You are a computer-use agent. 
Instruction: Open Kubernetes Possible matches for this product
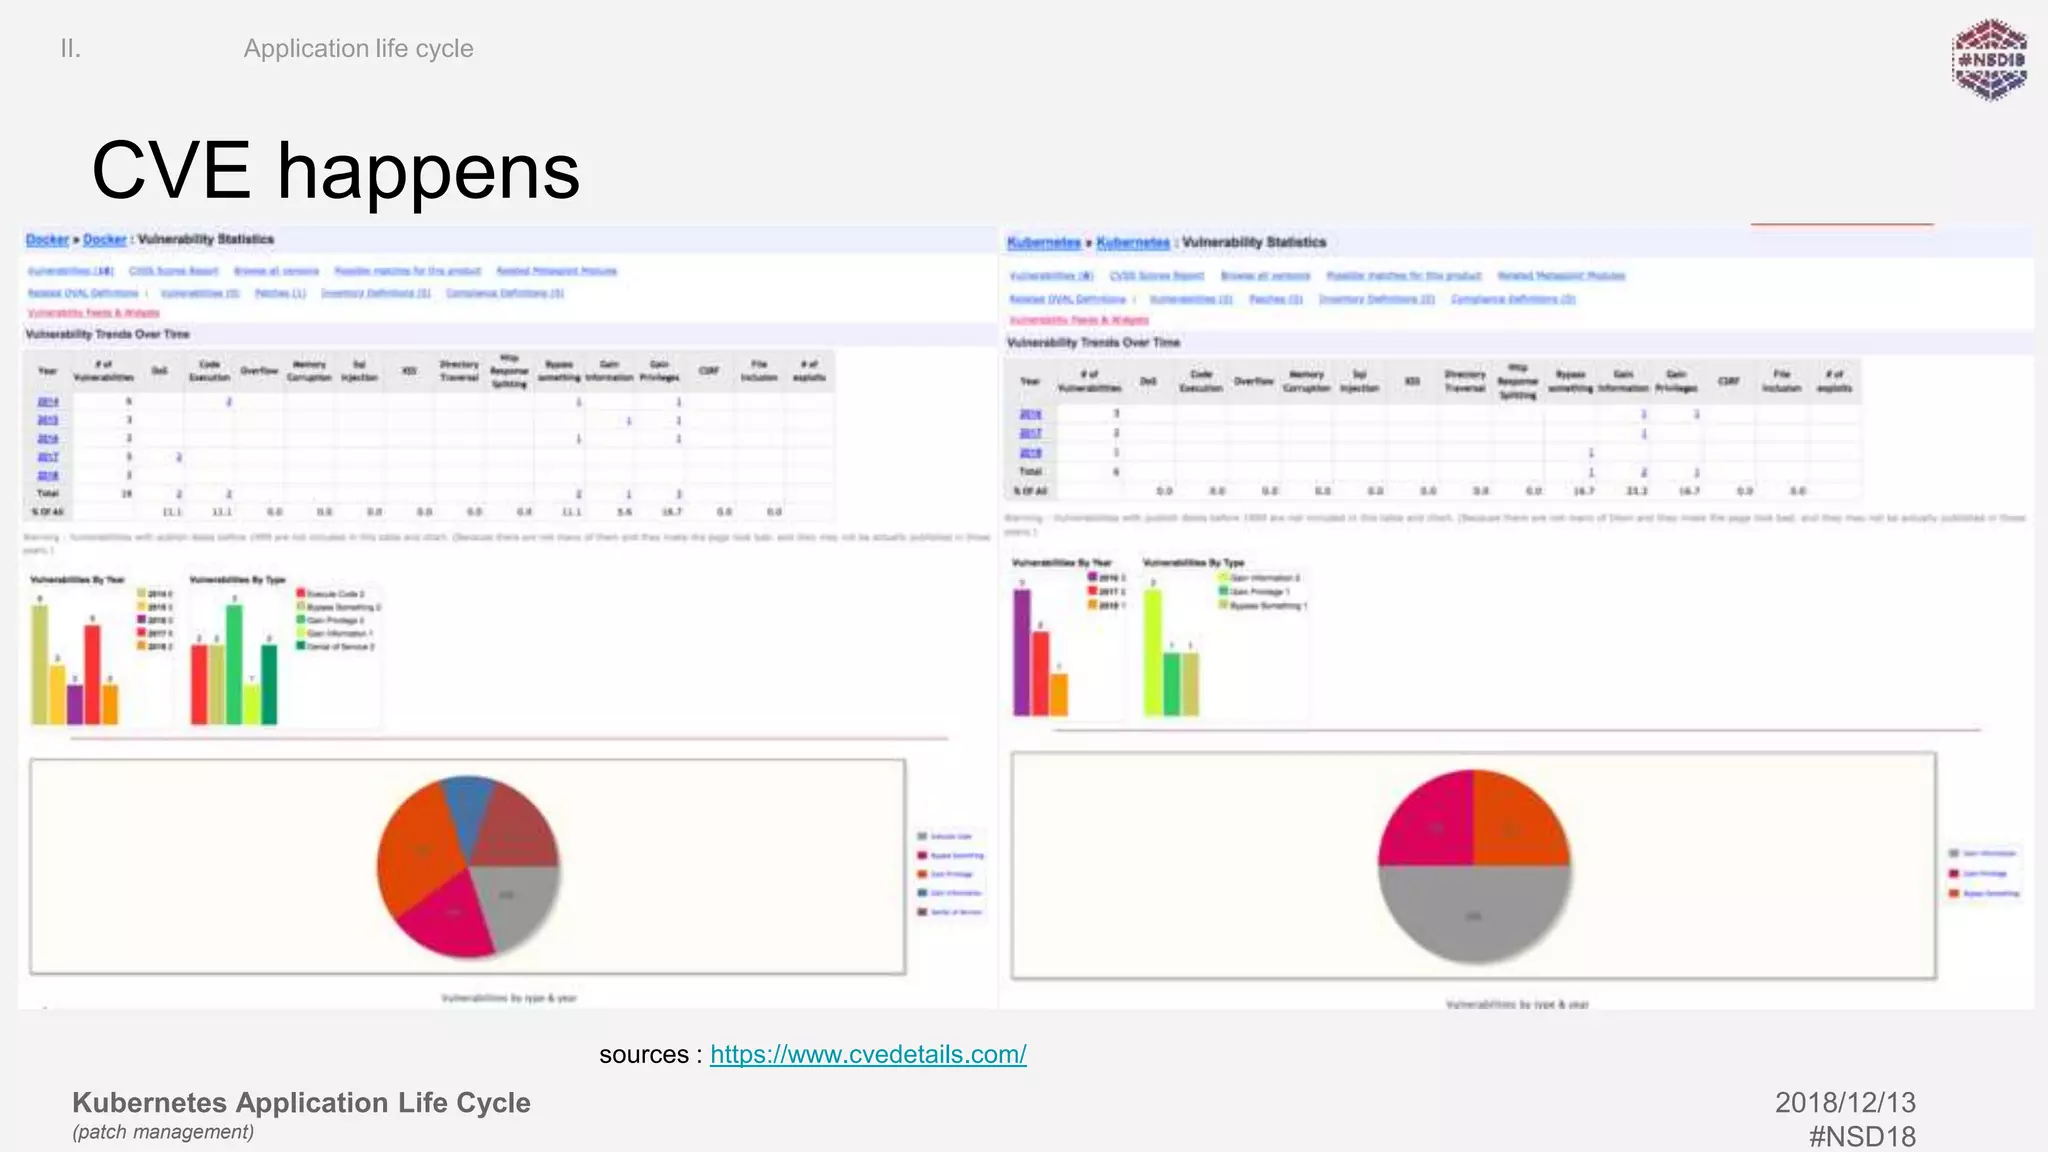click(1404, 276)
